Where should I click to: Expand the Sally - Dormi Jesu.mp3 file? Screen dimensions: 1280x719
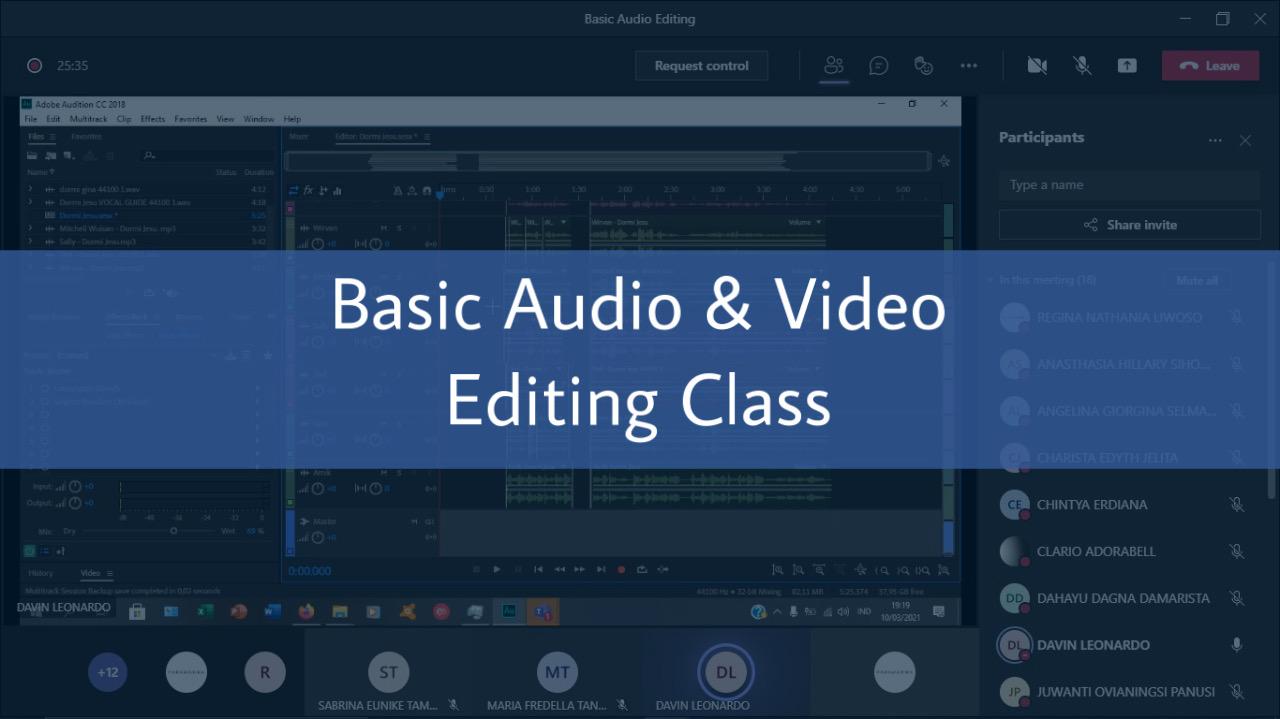coord(30,241)
